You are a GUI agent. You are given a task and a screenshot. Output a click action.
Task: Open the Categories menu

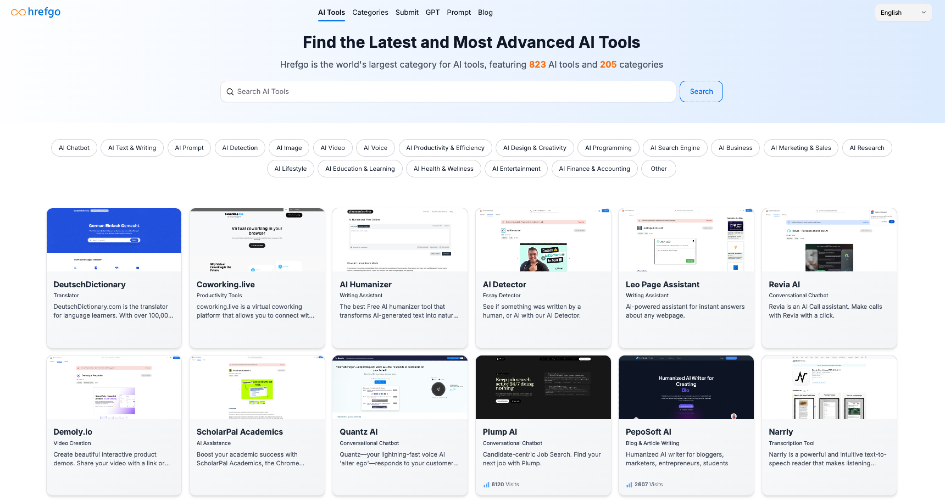pyautogui.click(x=370, y=12)
